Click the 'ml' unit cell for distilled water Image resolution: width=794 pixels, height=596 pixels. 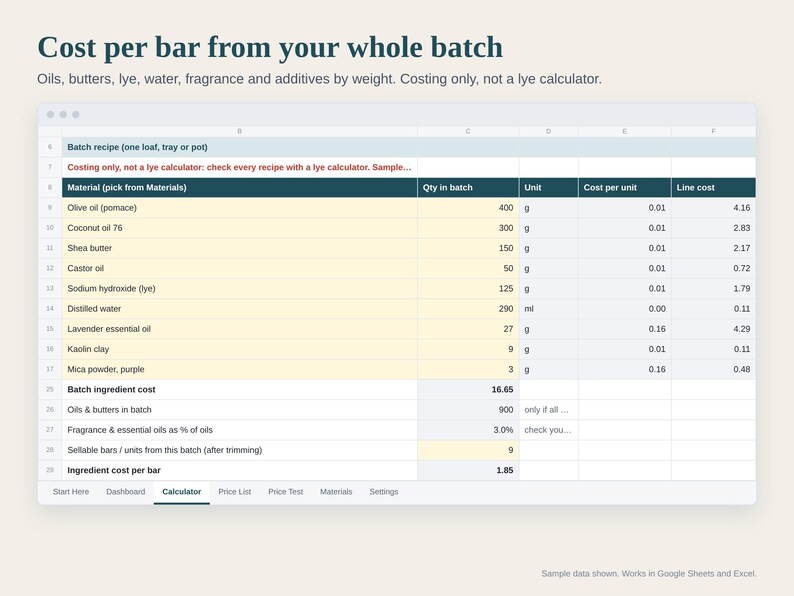[x=548, y=309]
